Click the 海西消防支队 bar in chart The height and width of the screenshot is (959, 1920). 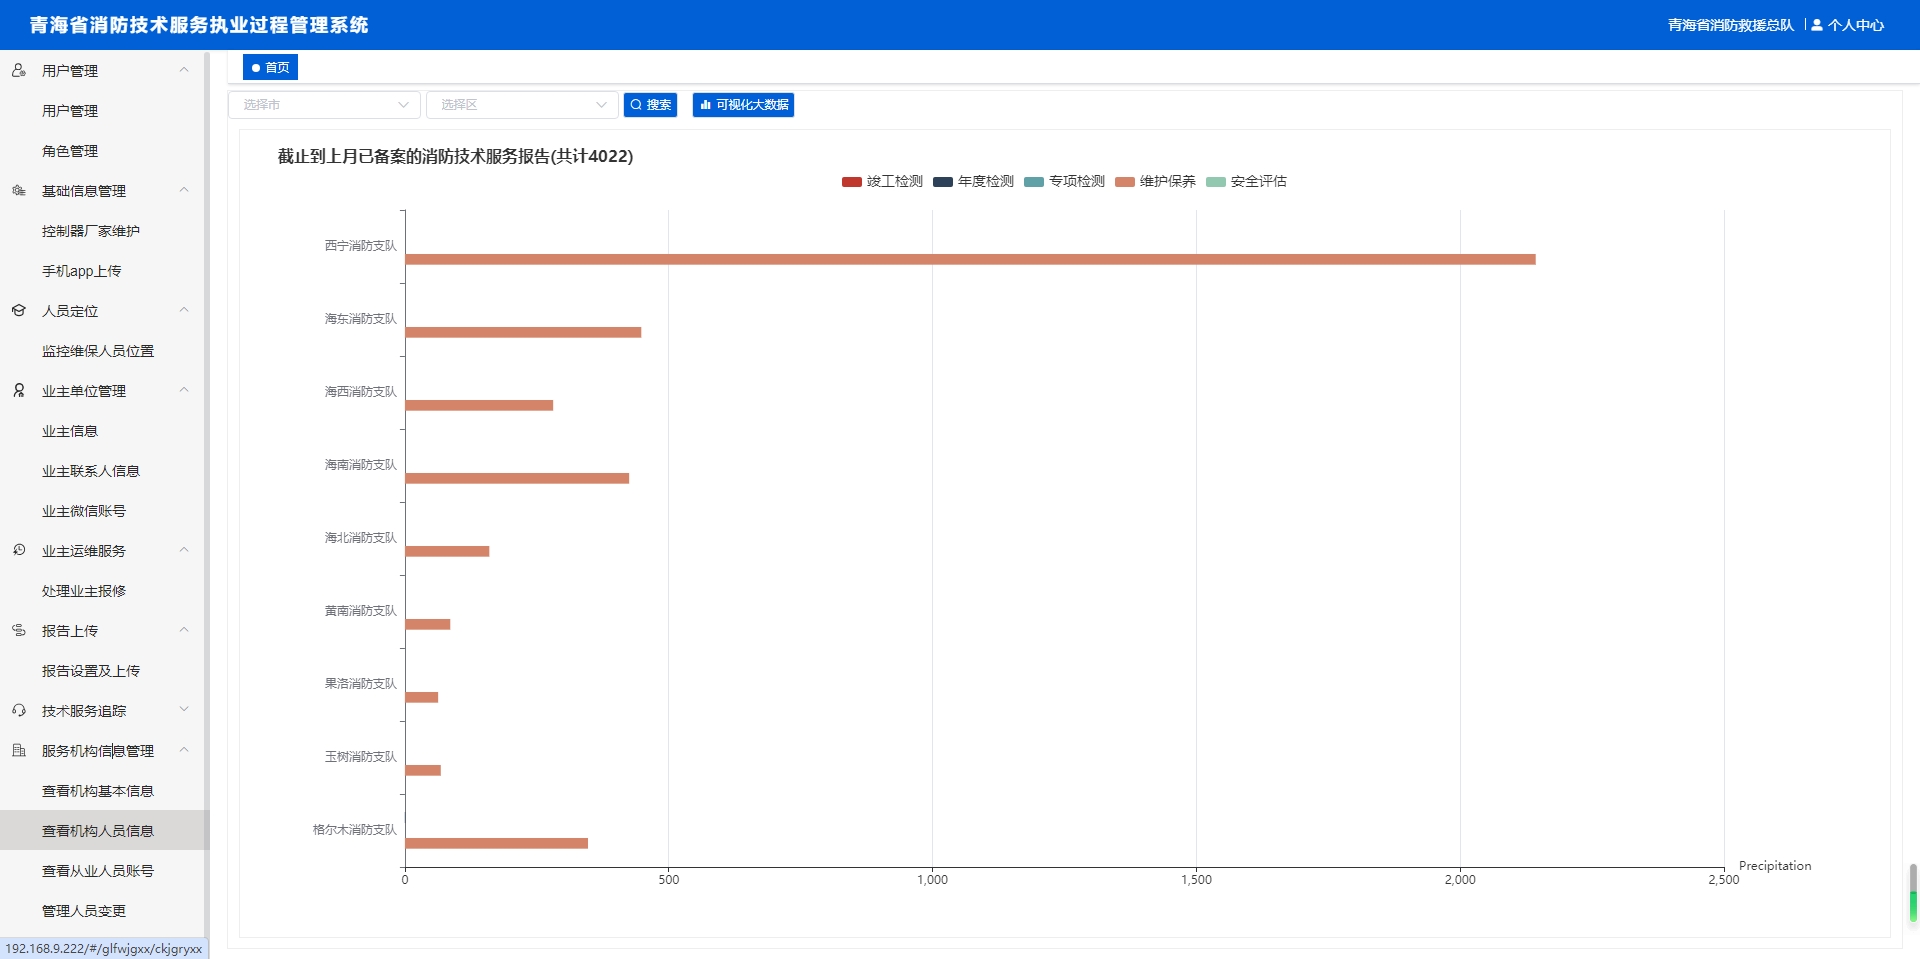click(x=479, y=405)
